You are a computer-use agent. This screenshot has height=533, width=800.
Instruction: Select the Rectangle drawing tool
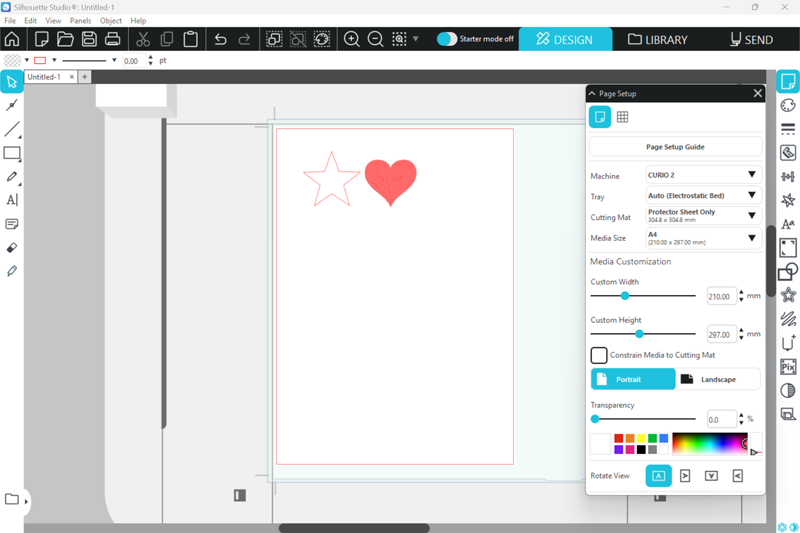pyautogui.click(x=12, y=154)
